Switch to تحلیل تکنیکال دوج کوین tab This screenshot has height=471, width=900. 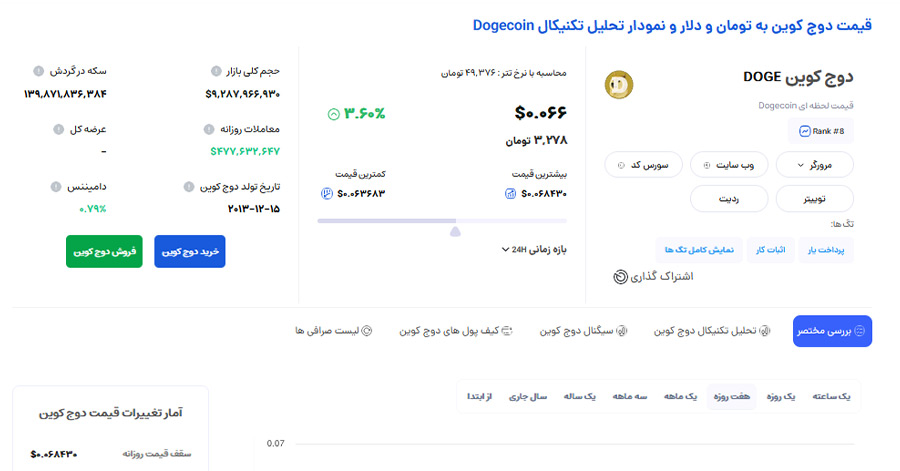point(712,331)
